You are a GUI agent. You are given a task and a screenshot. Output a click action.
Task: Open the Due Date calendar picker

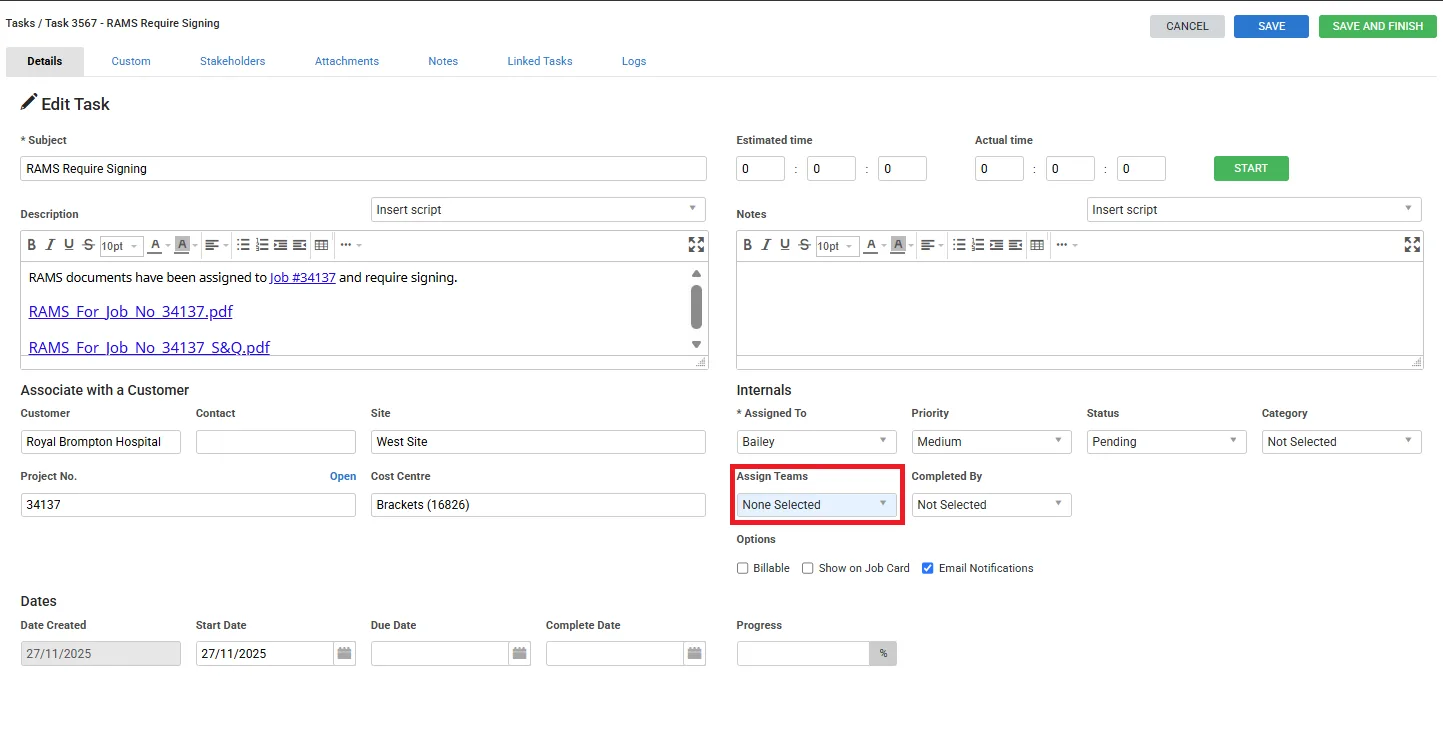coord(519,653)
